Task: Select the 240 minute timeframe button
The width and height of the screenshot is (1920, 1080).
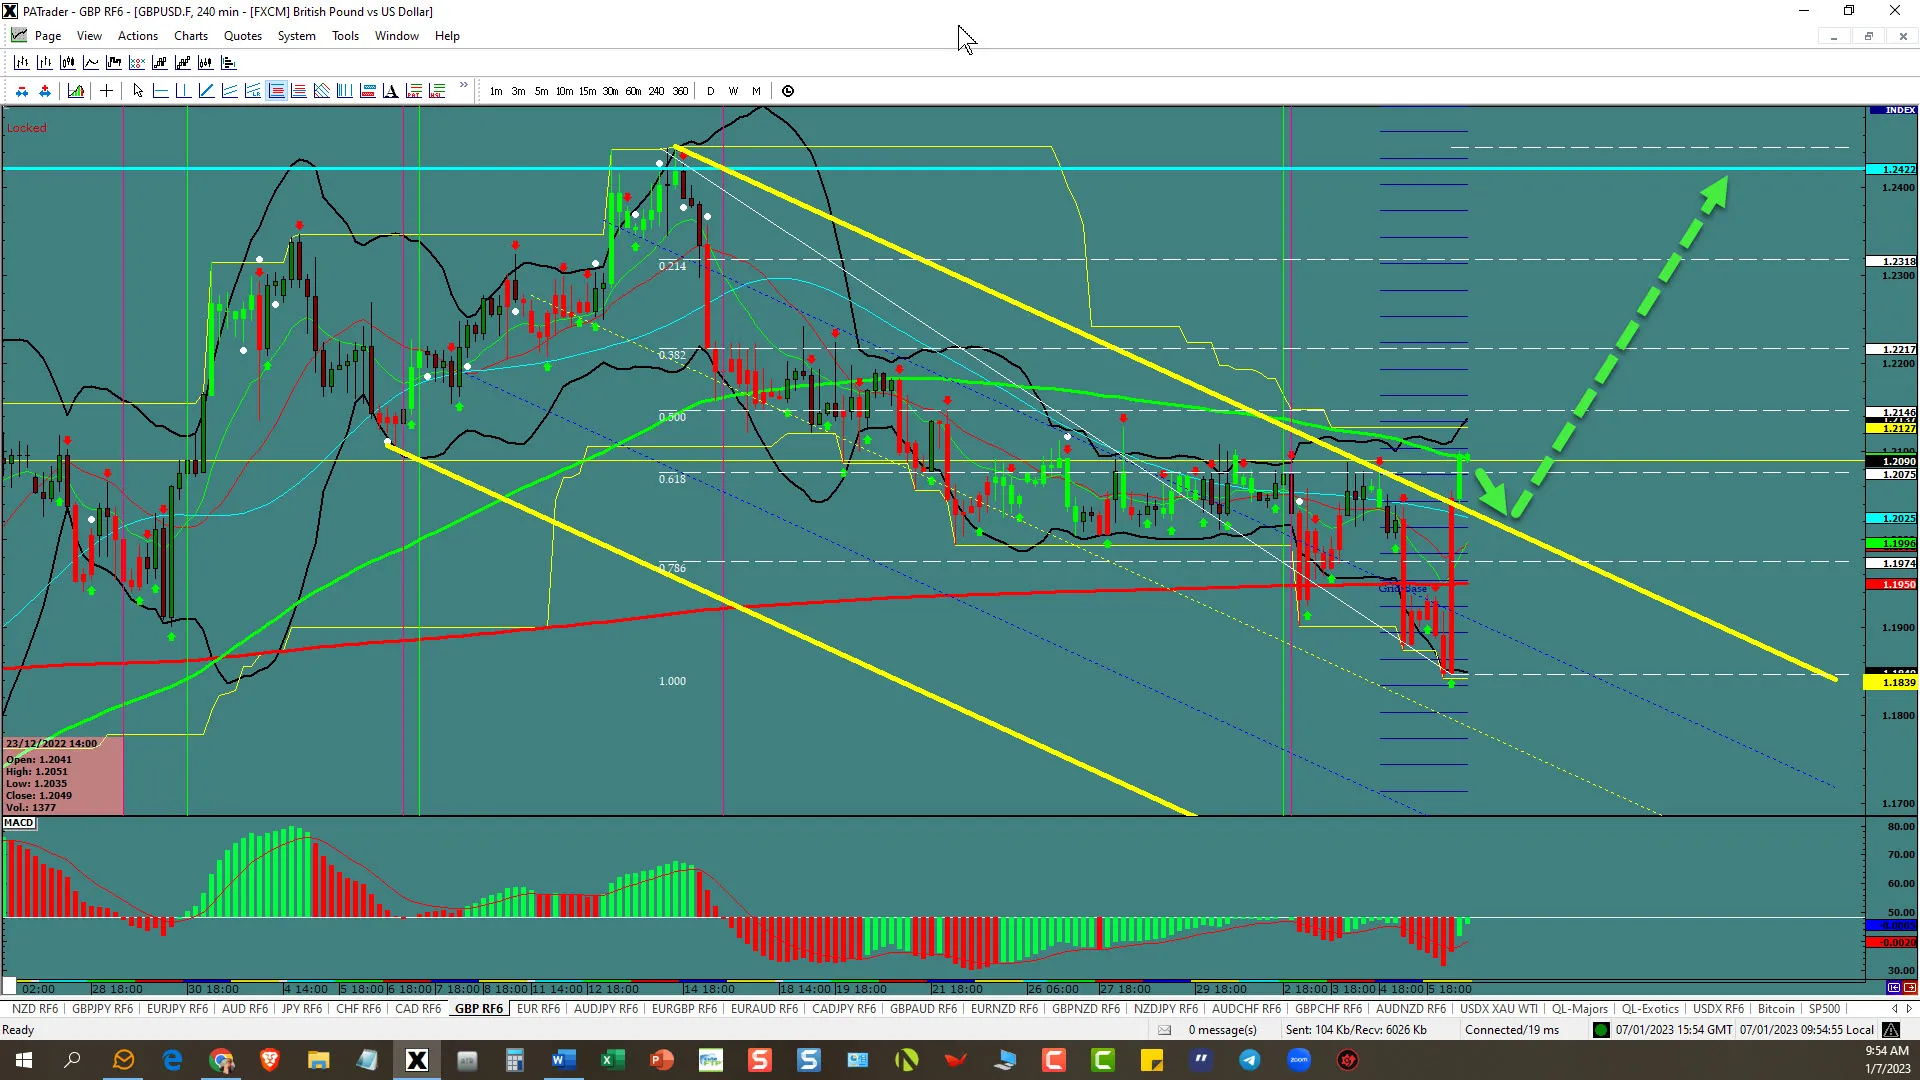Action: (x=656, y=91)
